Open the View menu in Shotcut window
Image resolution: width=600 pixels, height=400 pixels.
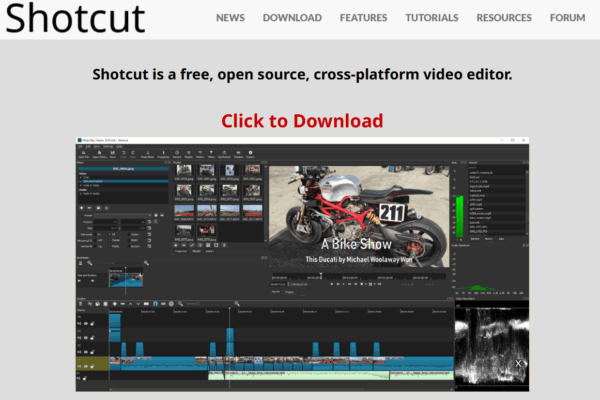click(x=97, y=147)
